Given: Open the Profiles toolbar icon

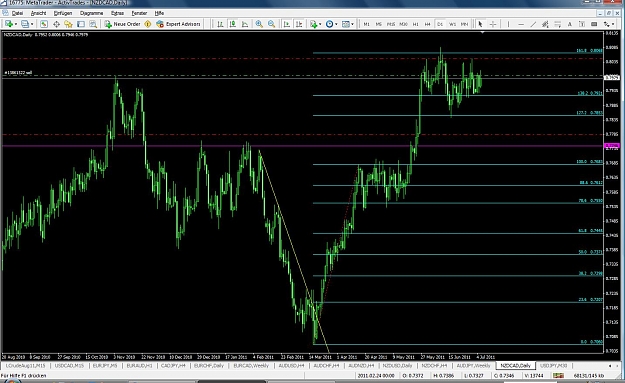Looking at the screenshot, I should tap(25, 24).
